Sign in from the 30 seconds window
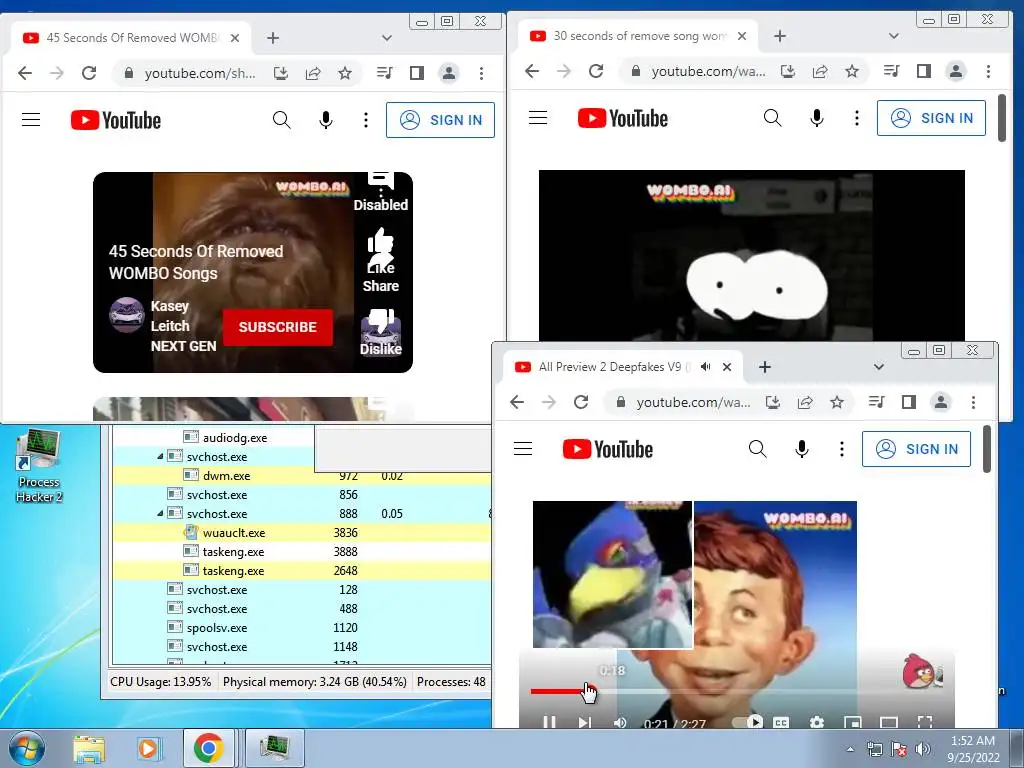This screenshot has height=768, width=1024. (931, 118)
